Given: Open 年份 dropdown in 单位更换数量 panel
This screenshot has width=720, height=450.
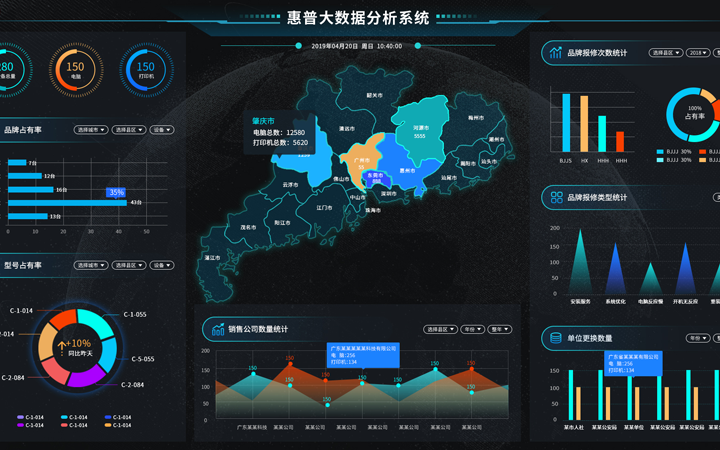Looking at the screenshot, I should click(698, 338).
